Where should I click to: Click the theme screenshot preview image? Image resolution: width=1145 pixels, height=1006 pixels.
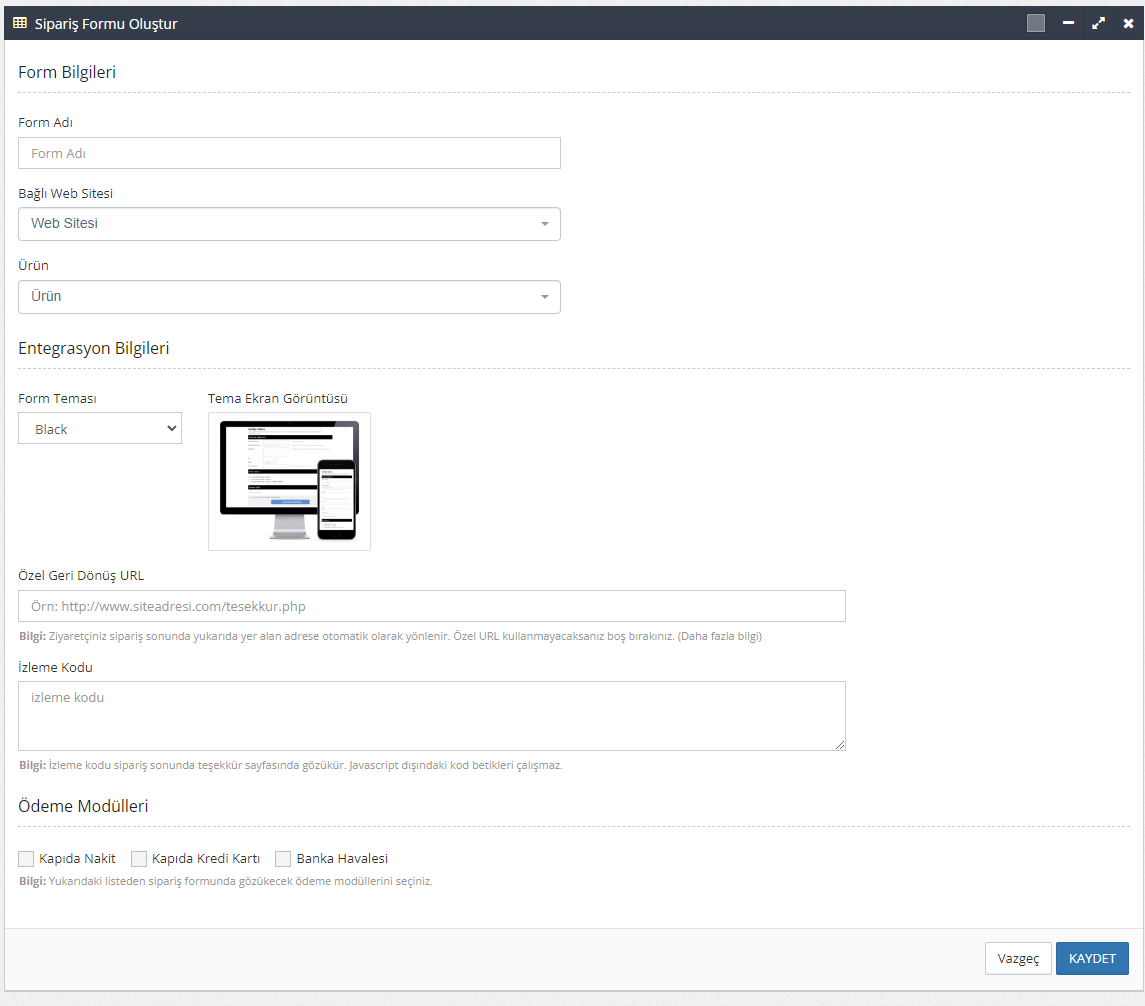pyautogui.click(x=289, y=481)
